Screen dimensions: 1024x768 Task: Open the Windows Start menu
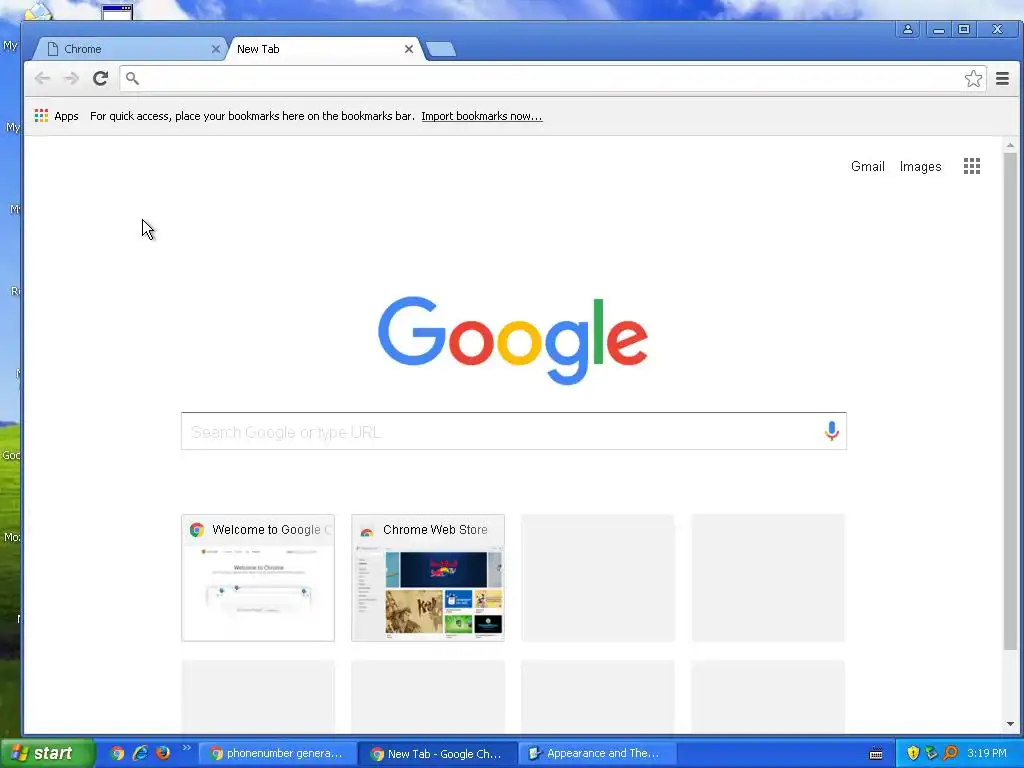coord(47,753)
